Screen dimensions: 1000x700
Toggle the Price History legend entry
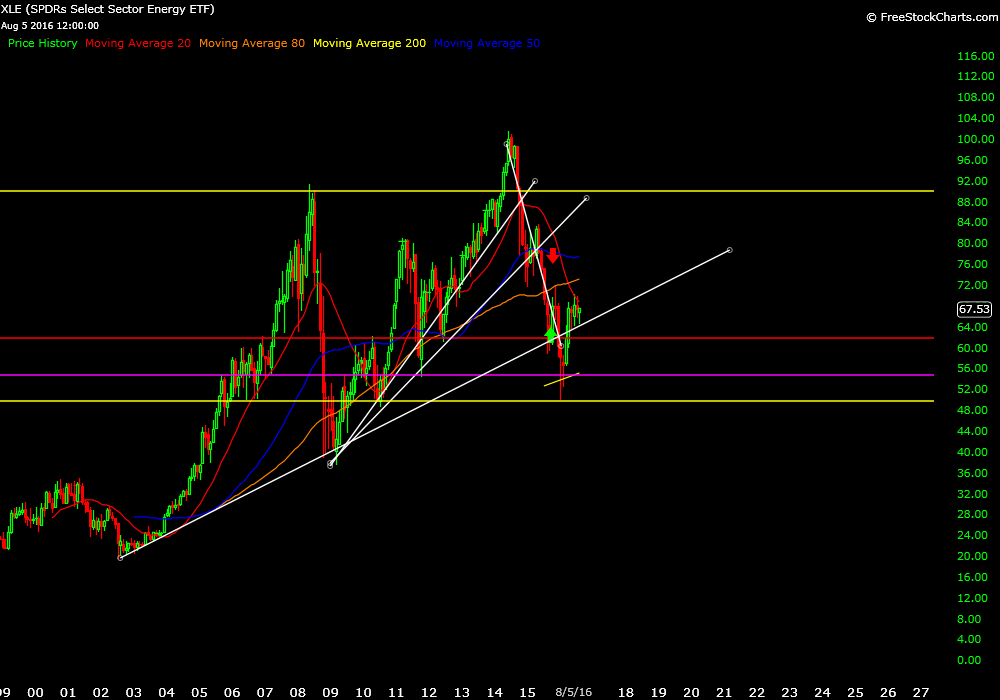tap(42, 44)
